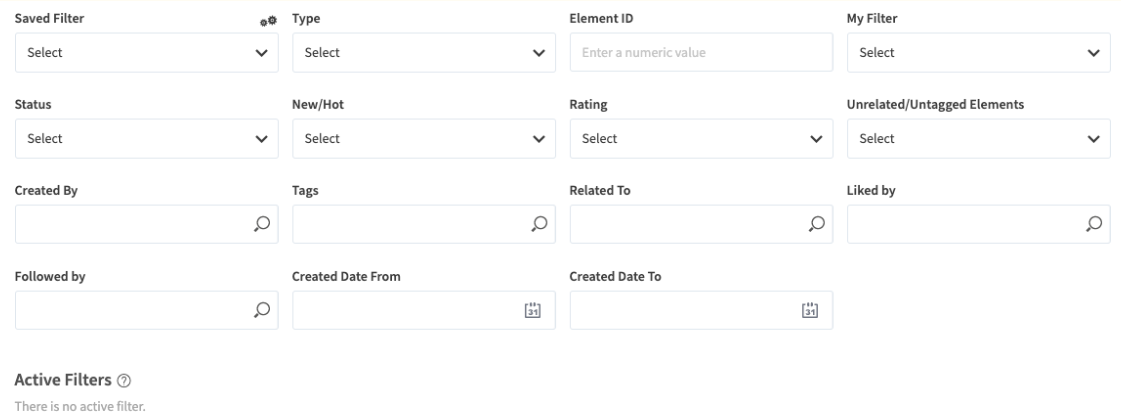Image resolution: width=1121 pixels, height=419 pixels.
Task: Click the search icon in Followed by
Action: pyautogui.click(x=262, y=310)
